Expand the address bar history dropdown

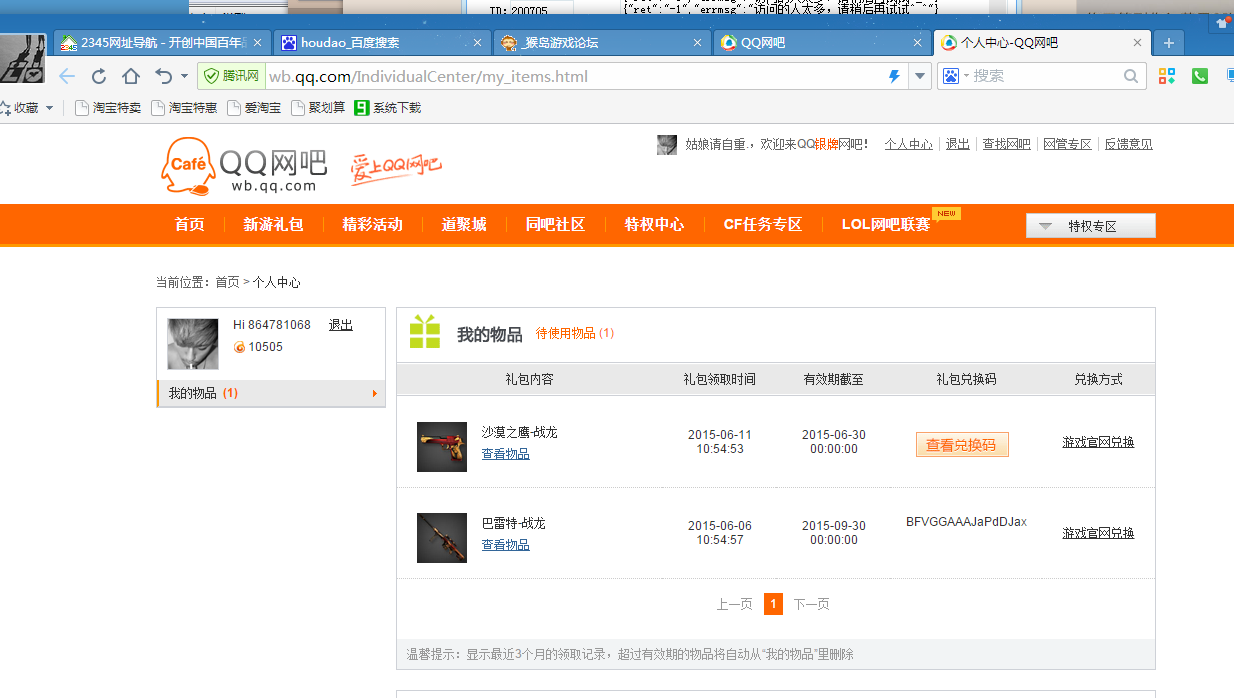pos(920,76)
